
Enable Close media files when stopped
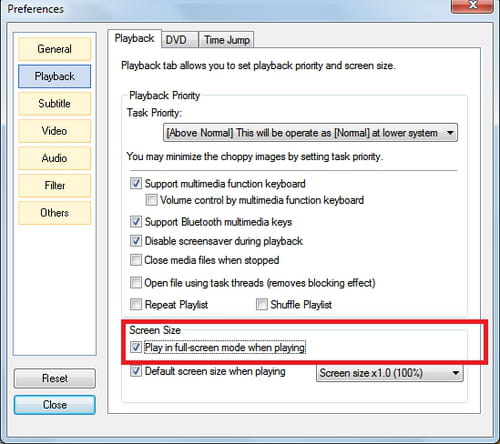(136, 260)
